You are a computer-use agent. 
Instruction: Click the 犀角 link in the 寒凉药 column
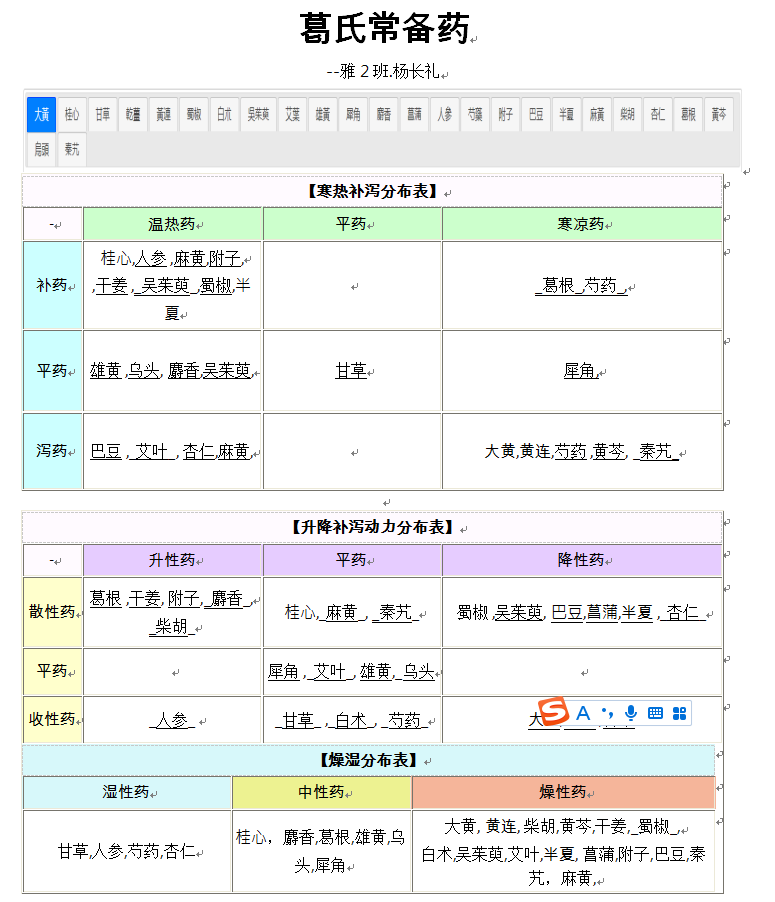point(579,370)
